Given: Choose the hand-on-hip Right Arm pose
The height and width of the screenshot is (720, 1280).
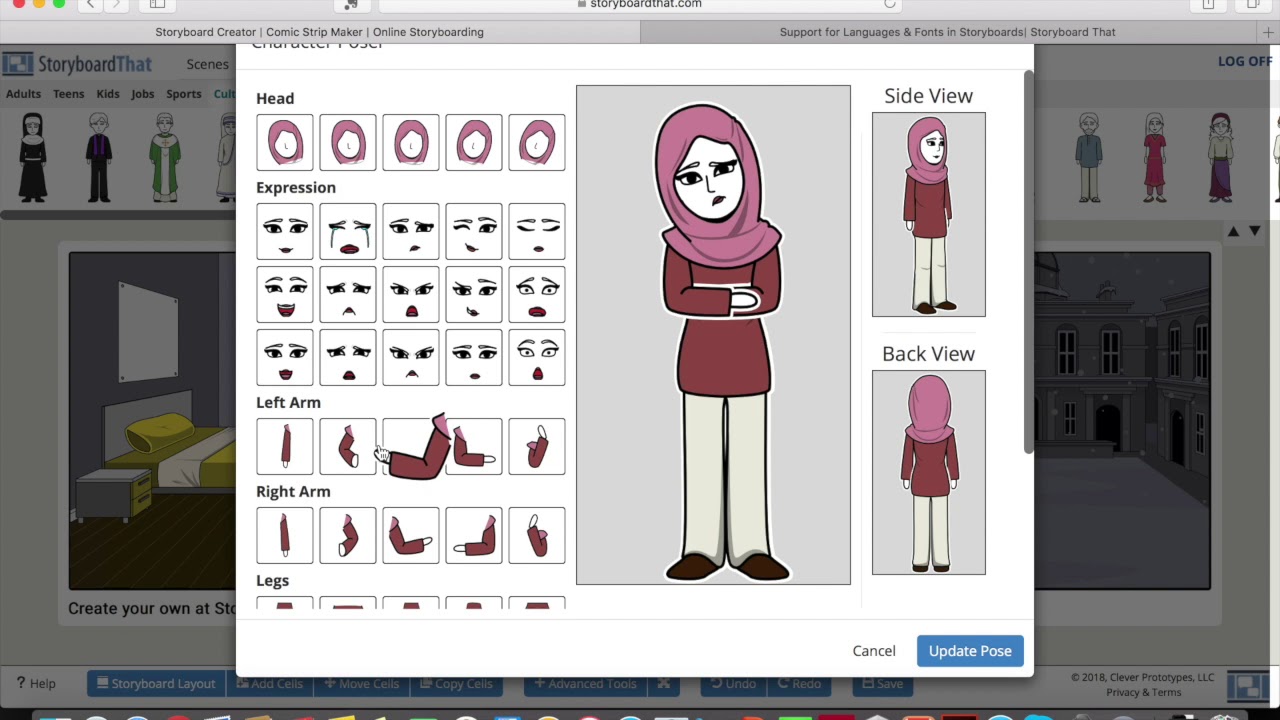Looking at the screenshot, I should tap(348, 535).
